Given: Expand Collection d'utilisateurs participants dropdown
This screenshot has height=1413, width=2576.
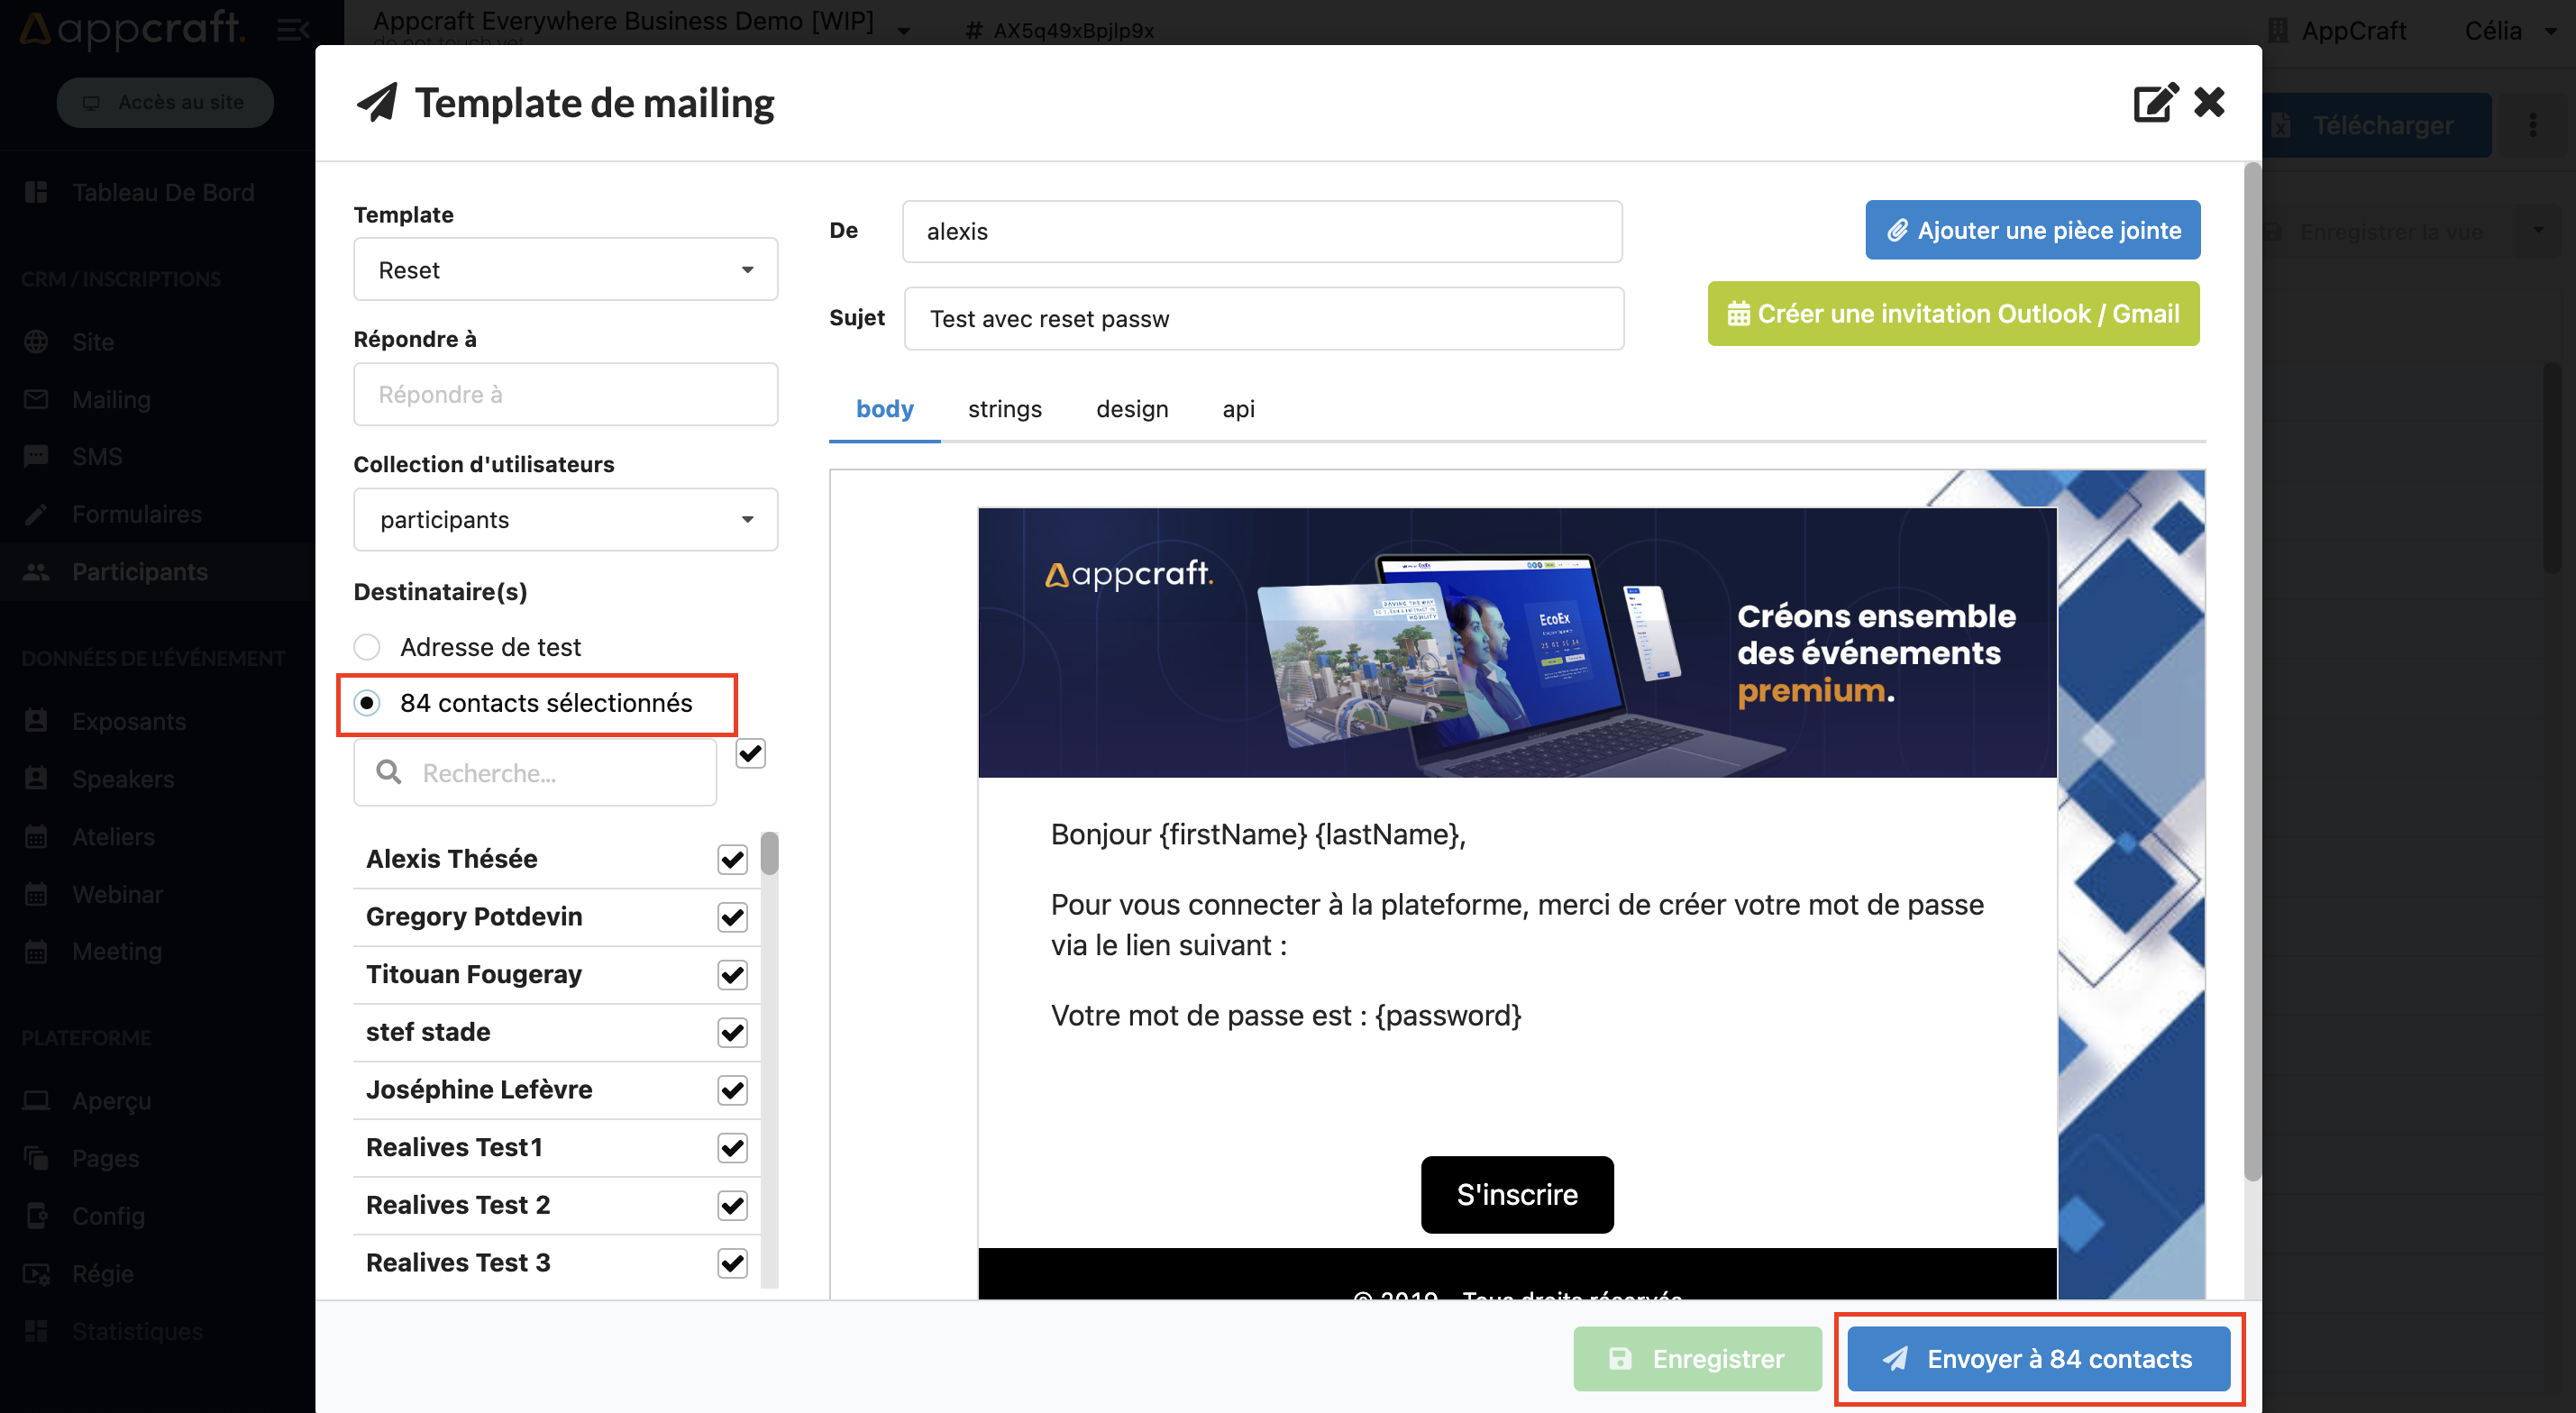Looking at the screenshot, I should click(x=565, y=520).
